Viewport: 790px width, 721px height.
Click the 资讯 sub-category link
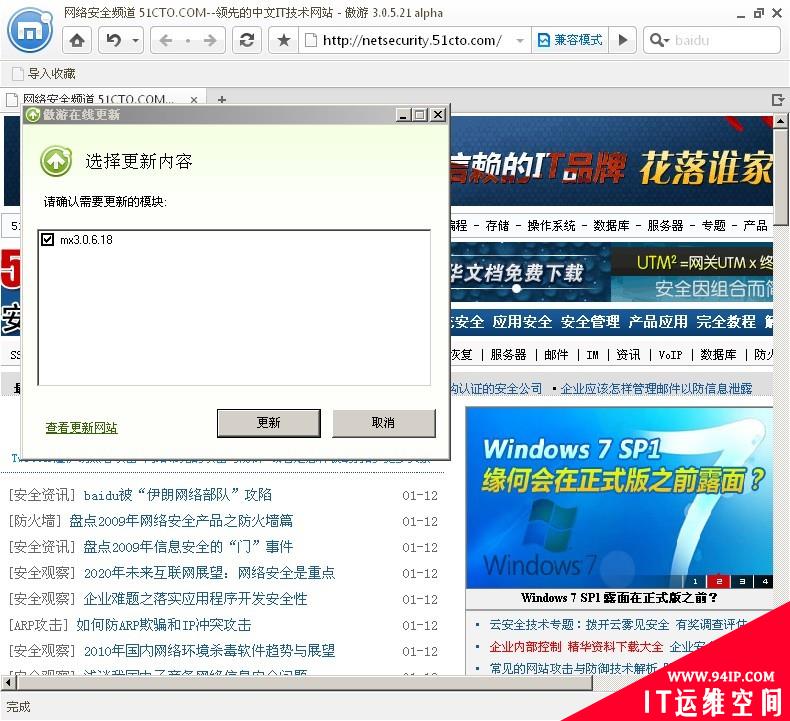coord(628,355)
